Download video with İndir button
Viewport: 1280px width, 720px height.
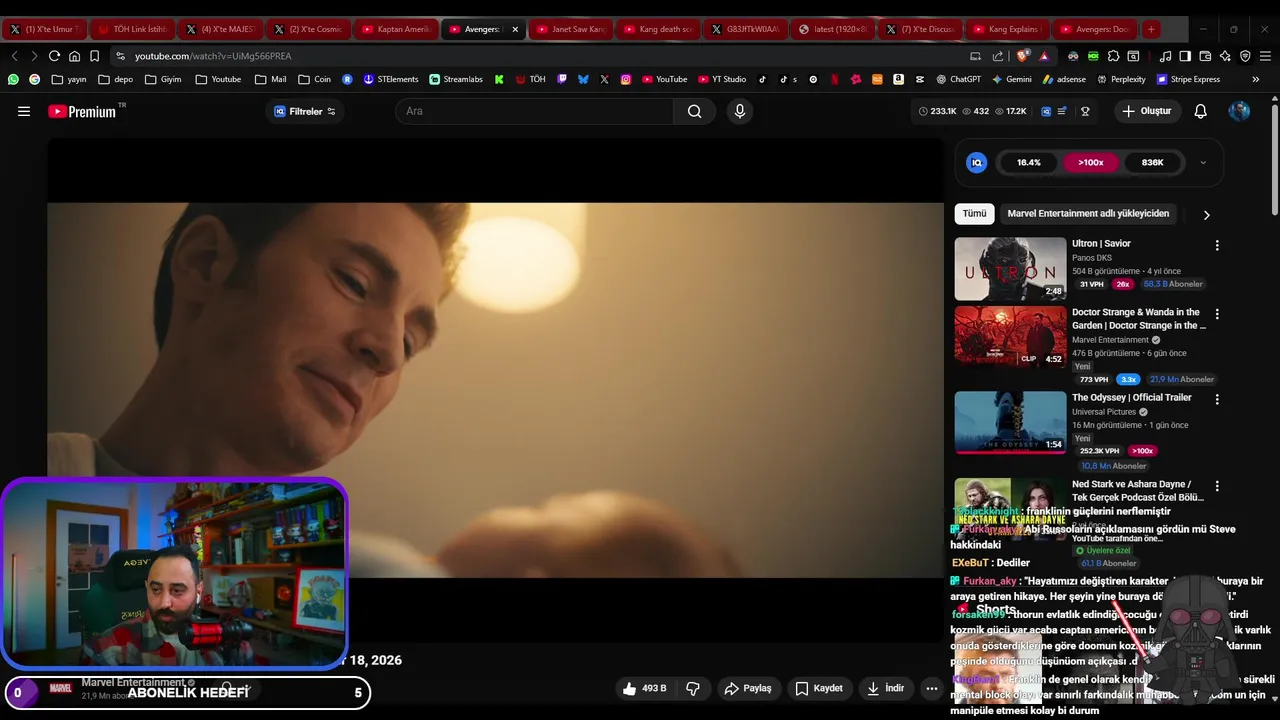(886, 688)
